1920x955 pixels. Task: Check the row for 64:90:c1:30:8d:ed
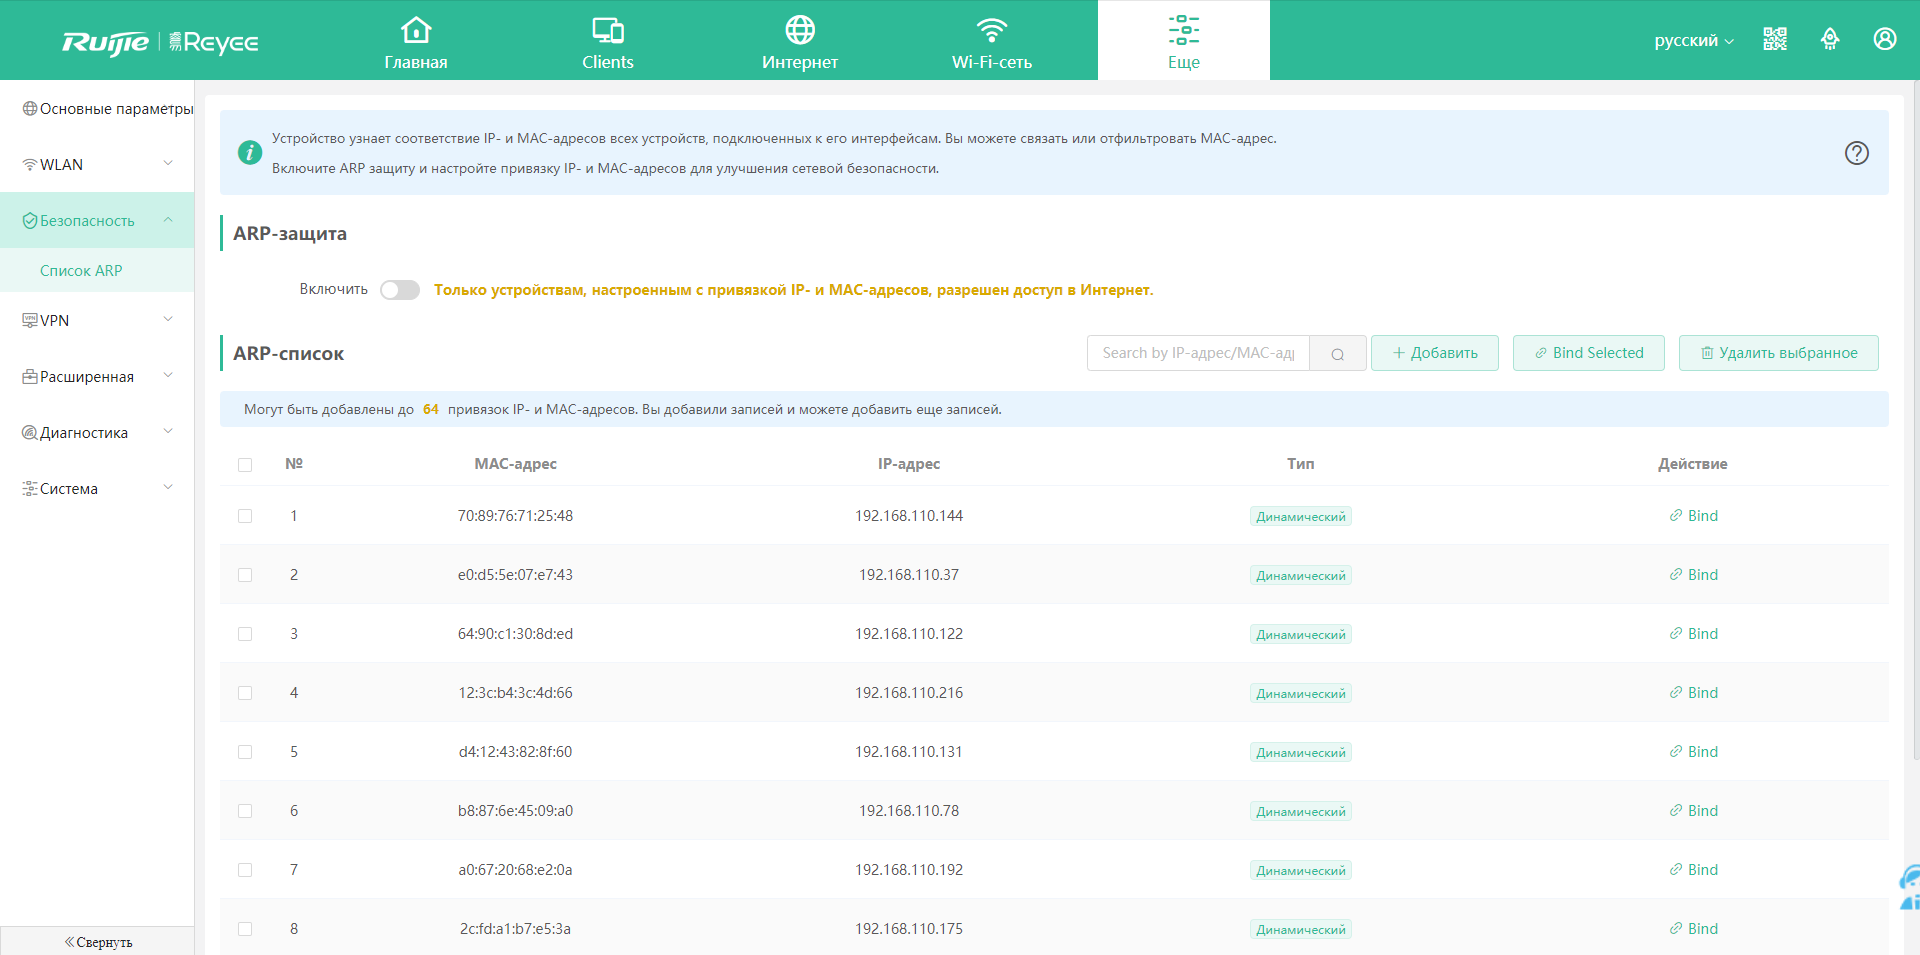pyautogui.click(x=245, y=634)
